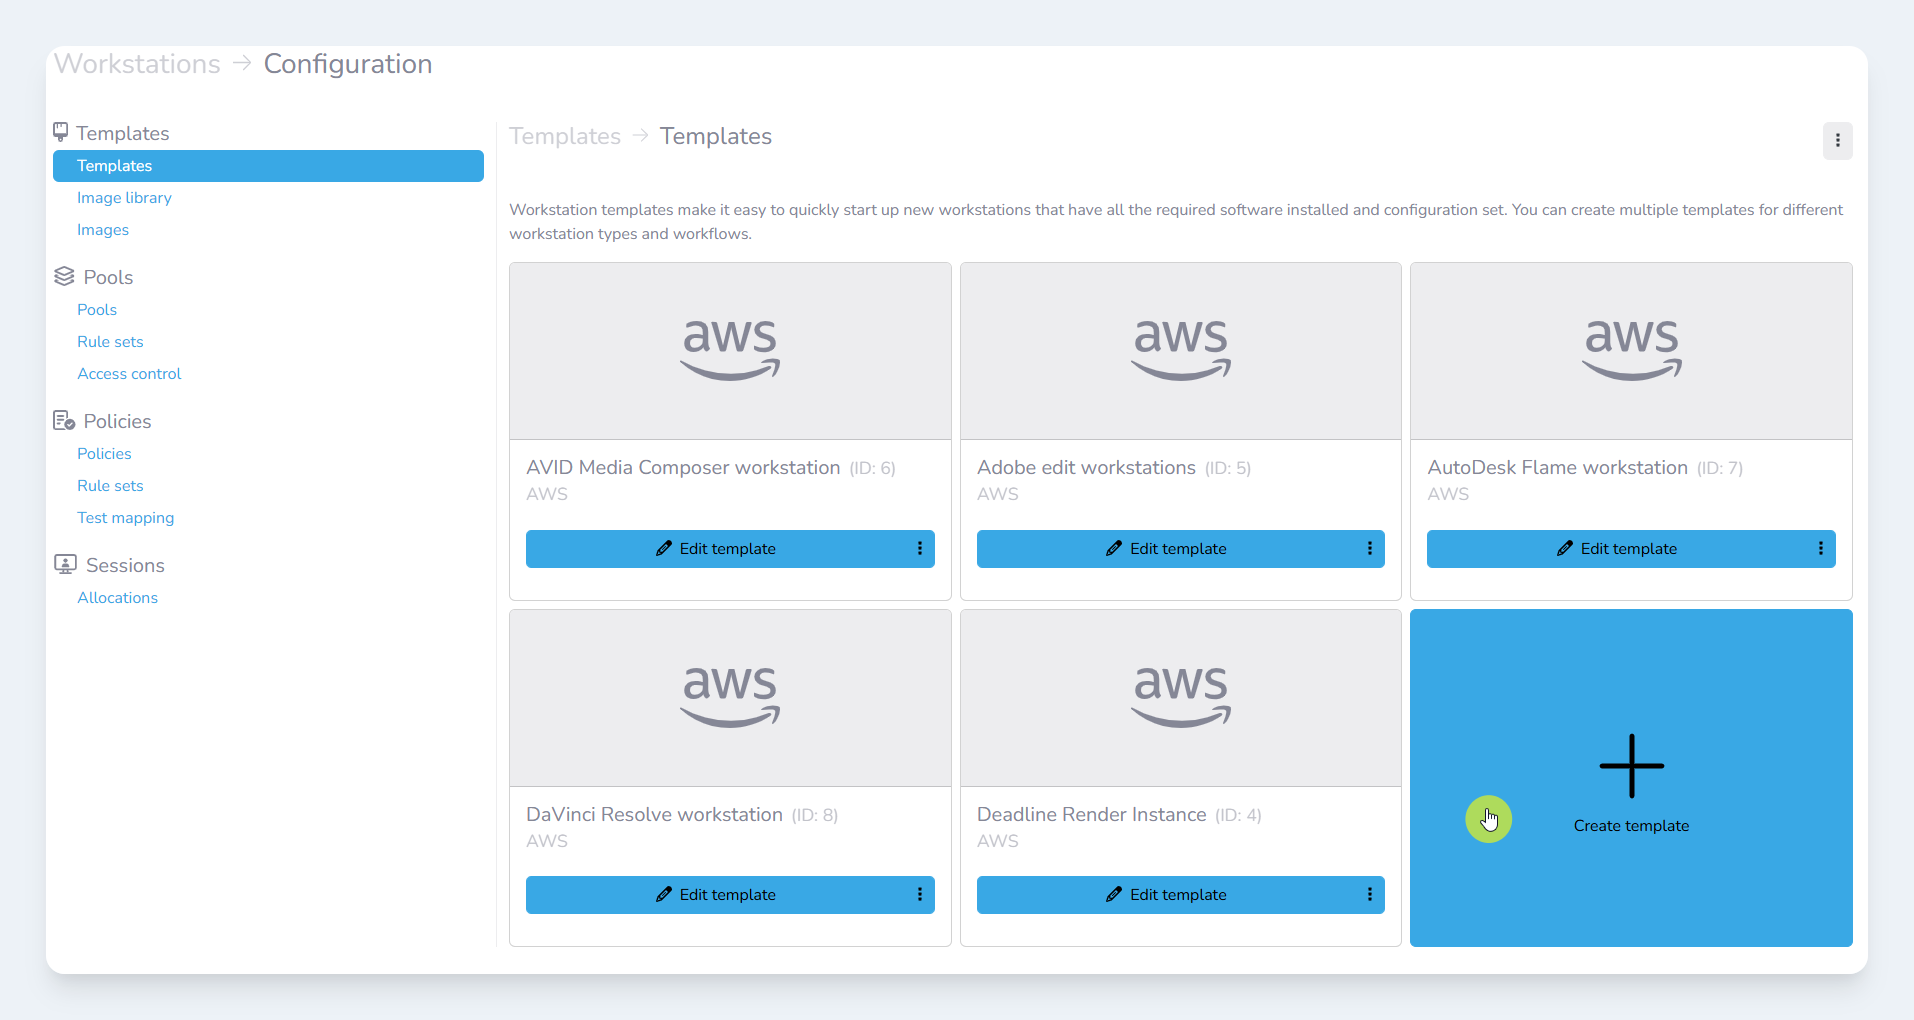Image resolution: width=1914 pixels, height=1020 pixels.
Task: Click the plus icon to create template
Action: tap(1631, 766)
